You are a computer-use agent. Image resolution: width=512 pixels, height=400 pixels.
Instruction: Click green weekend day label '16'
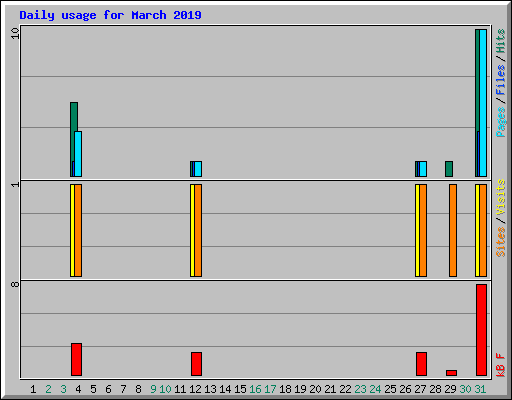(255, 389)
